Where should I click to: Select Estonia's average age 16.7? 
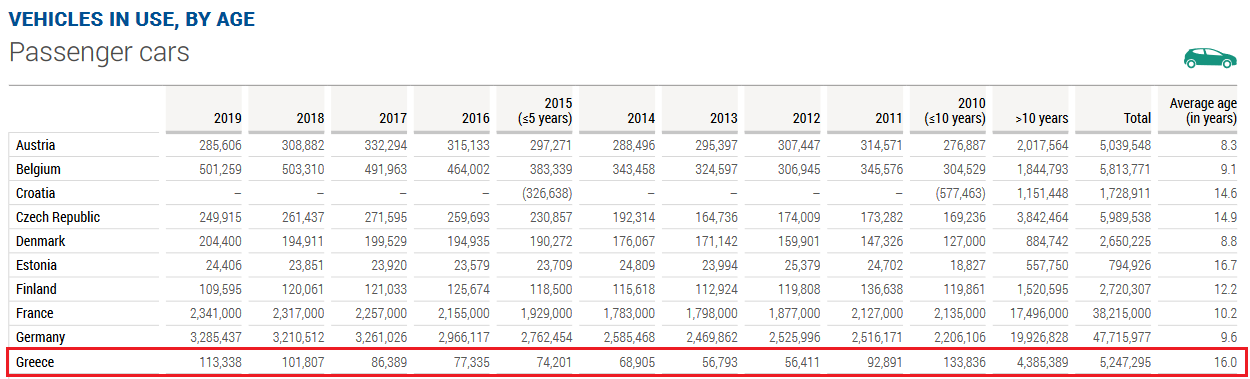[x=1226, y=266]
